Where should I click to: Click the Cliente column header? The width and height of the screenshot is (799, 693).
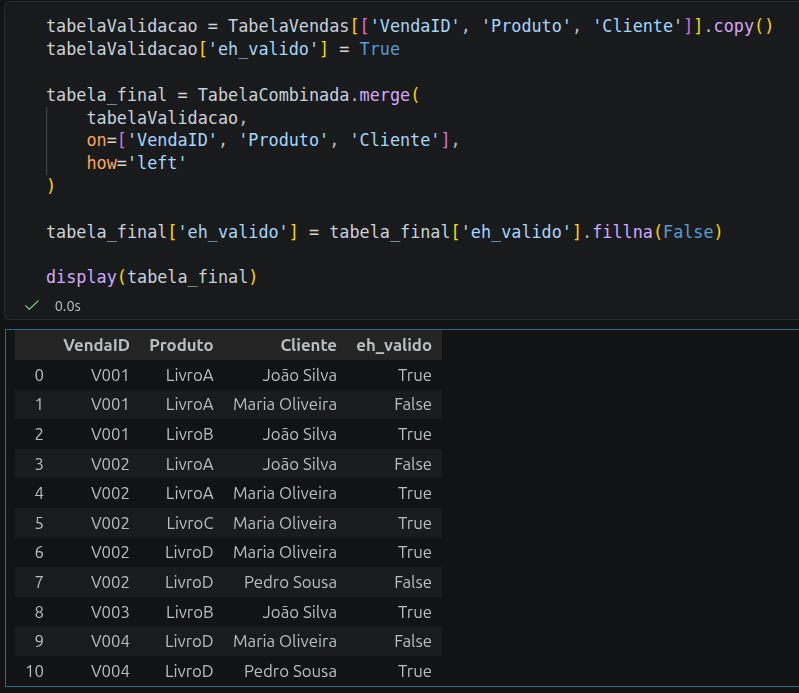308,345
